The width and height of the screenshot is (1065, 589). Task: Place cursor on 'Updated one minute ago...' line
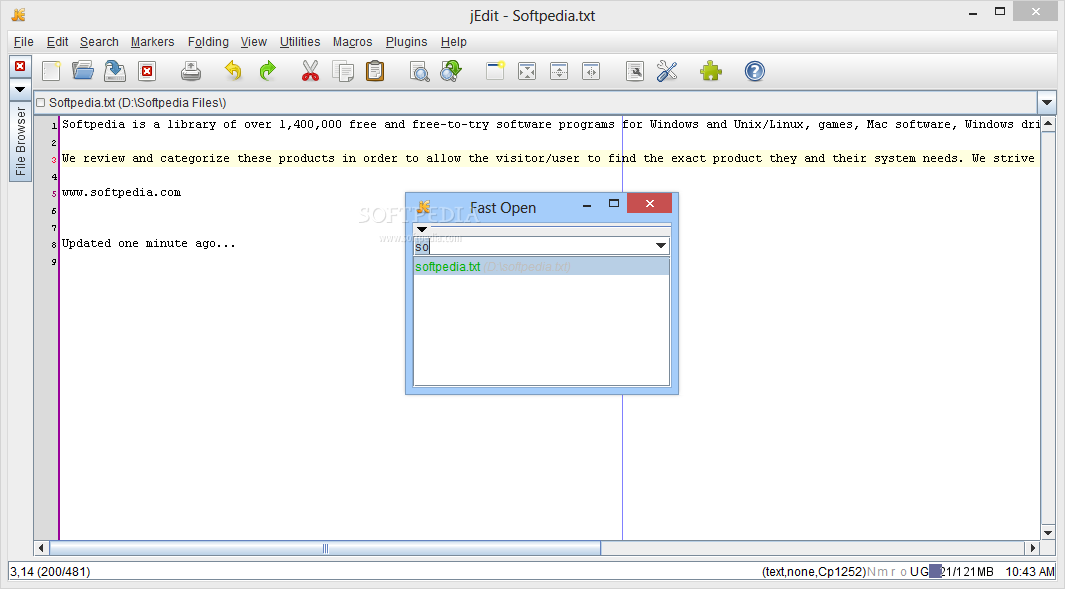(149, 243)
